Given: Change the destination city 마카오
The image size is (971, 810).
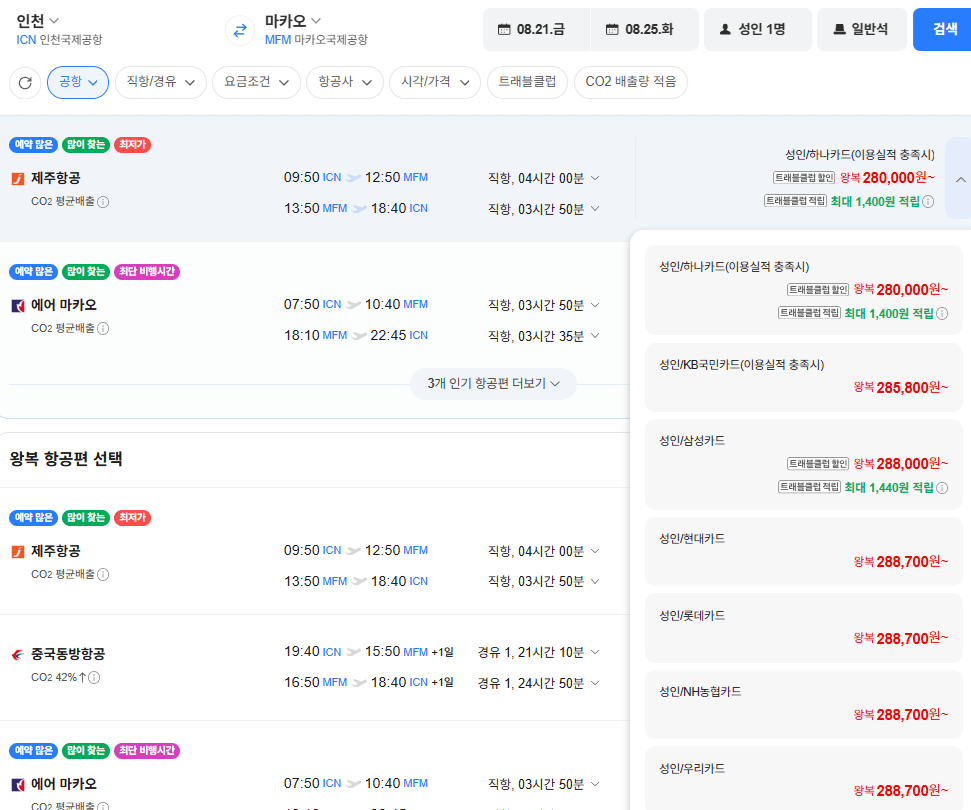Looking at the screenshot, I should tap(293, 21).
